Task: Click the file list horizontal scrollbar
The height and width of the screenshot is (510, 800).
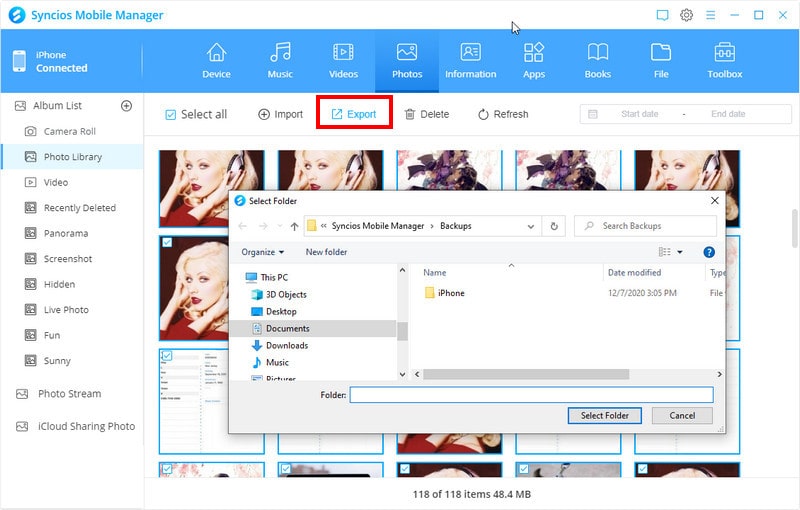Action: 526,374
